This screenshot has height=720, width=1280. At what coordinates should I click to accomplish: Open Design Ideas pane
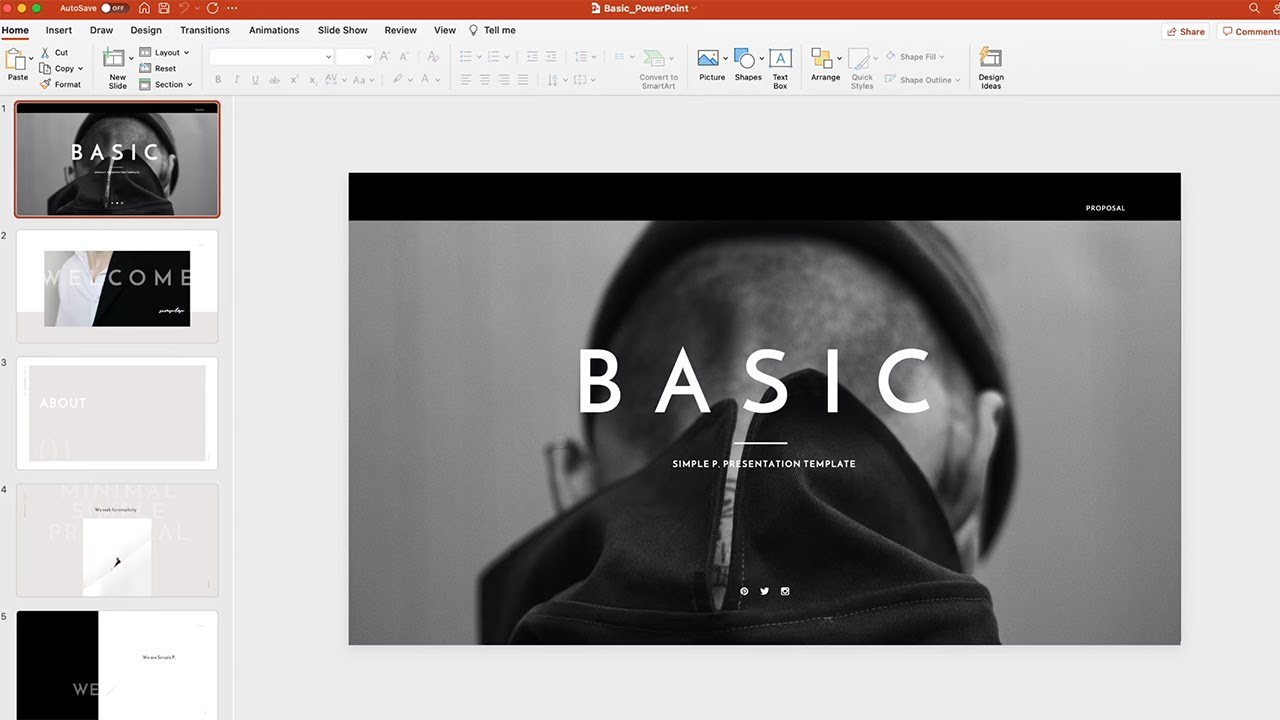991,67
